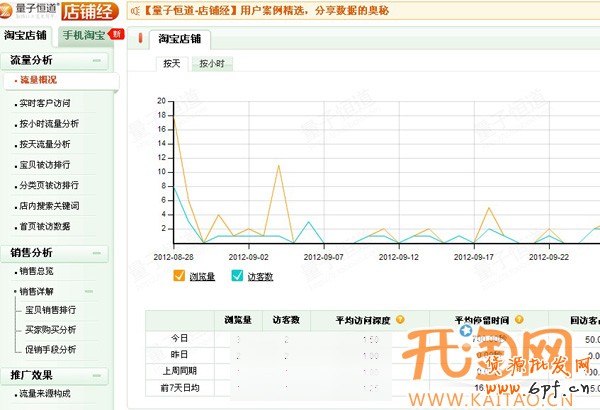The height and width of the screenshot is (410, 600).
Task: Toggle the 浏览量 series checkbox
Action: coord(178,277)
